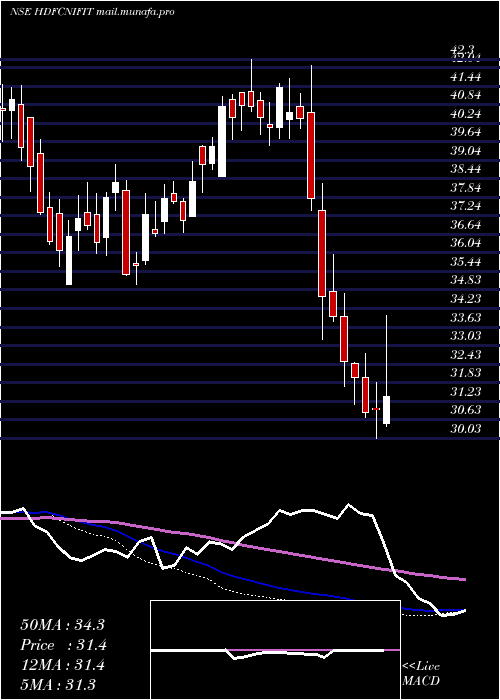The width and height of the screenshot is (500, 700).
Task: Open the MACD inset panel
Action: coord(275,650)
